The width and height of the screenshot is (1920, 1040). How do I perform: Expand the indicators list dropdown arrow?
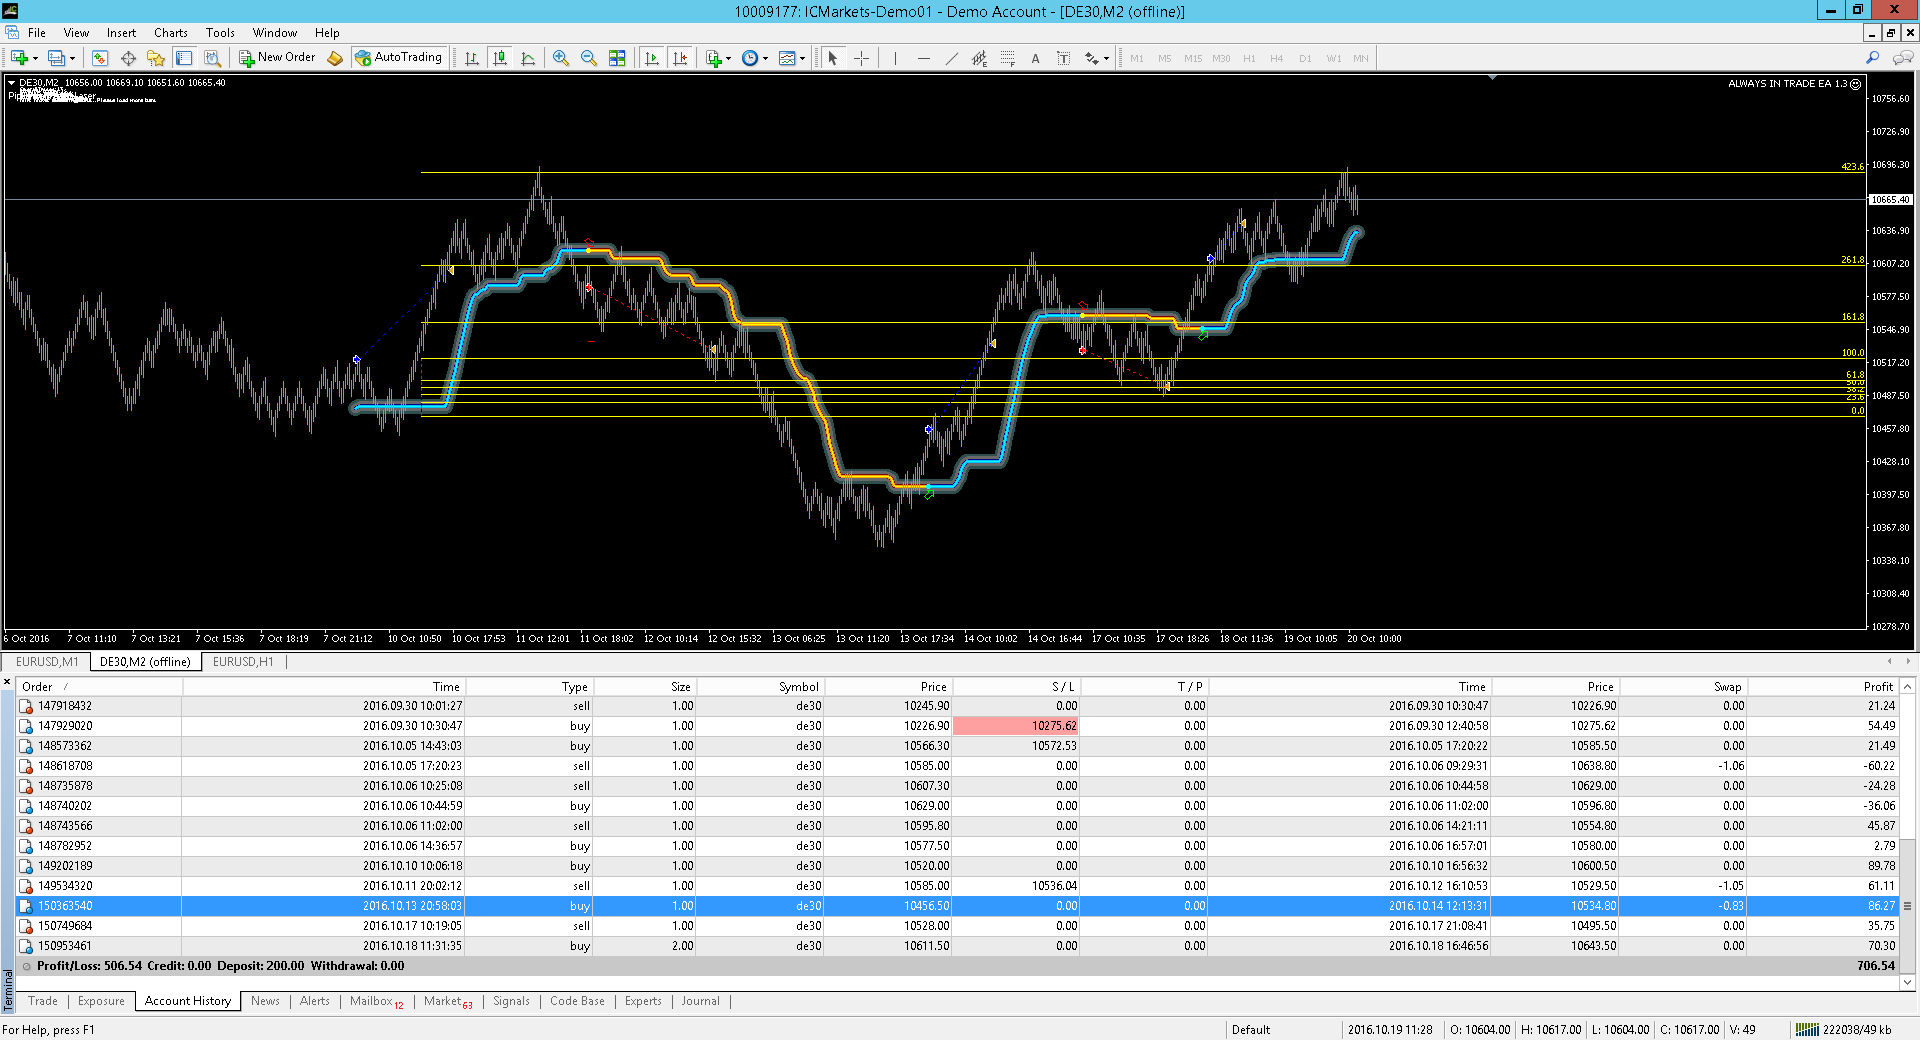[x=728, y=58]
